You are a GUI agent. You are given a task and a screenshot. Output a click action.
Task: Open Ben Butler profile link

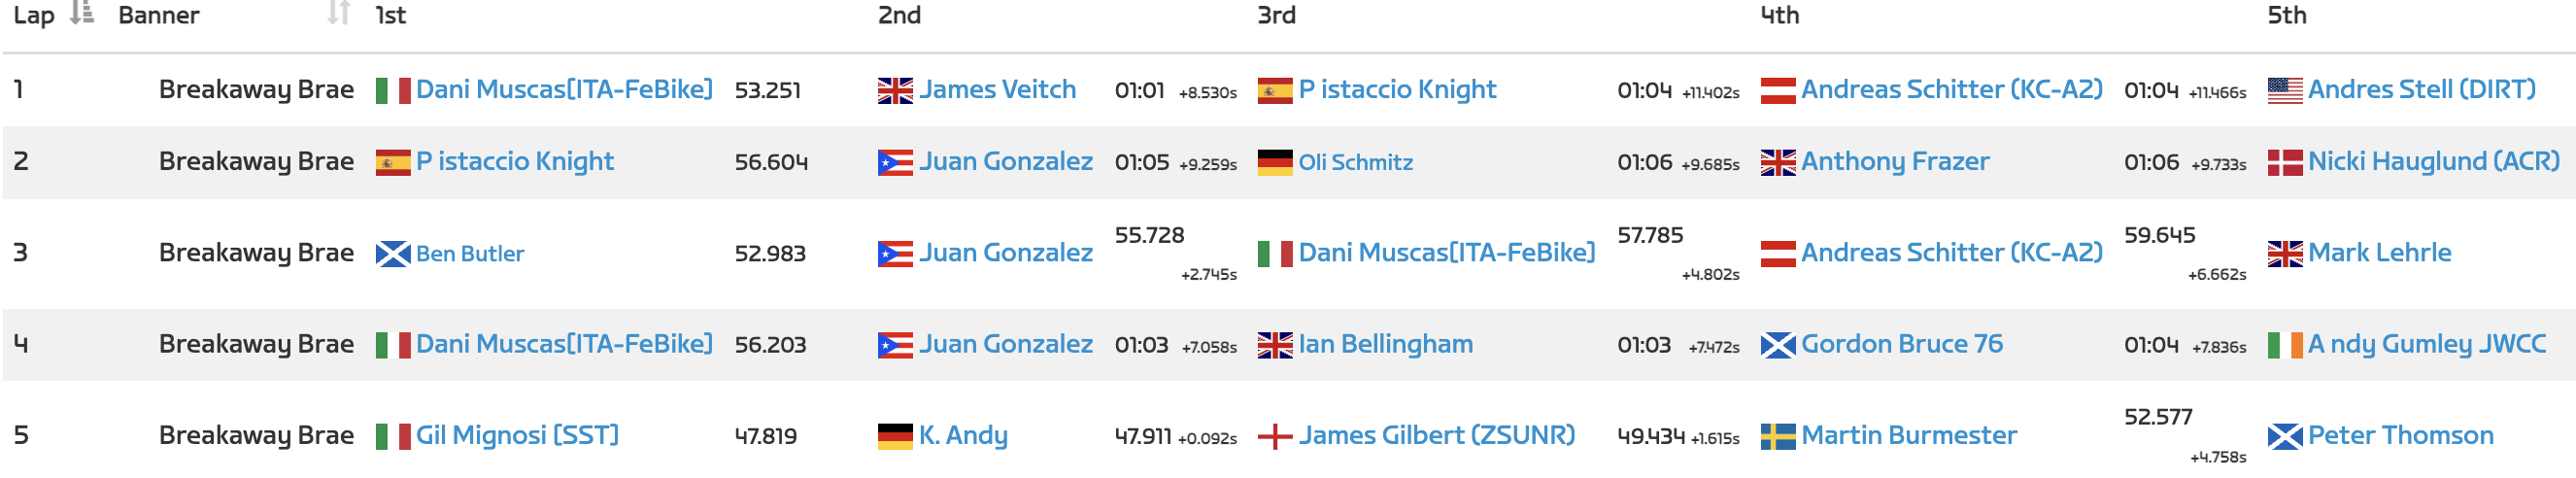469,254
